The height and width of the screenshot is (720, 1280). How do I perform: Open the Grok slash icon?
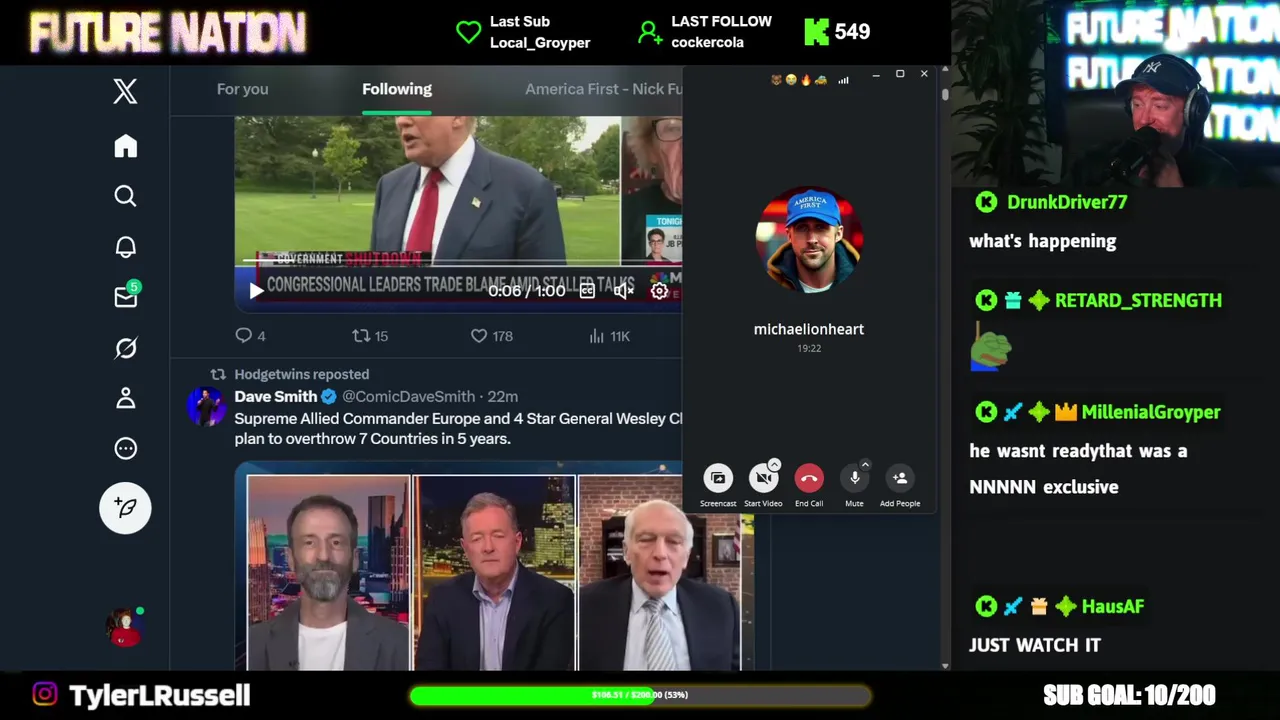[x=125, y=348]
